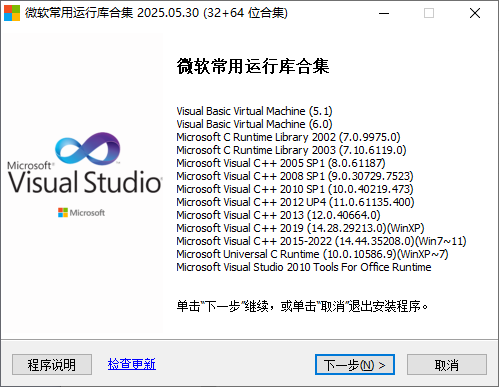499x387 pixels.
Task: Close the installer with the X button
Action: 475,13
